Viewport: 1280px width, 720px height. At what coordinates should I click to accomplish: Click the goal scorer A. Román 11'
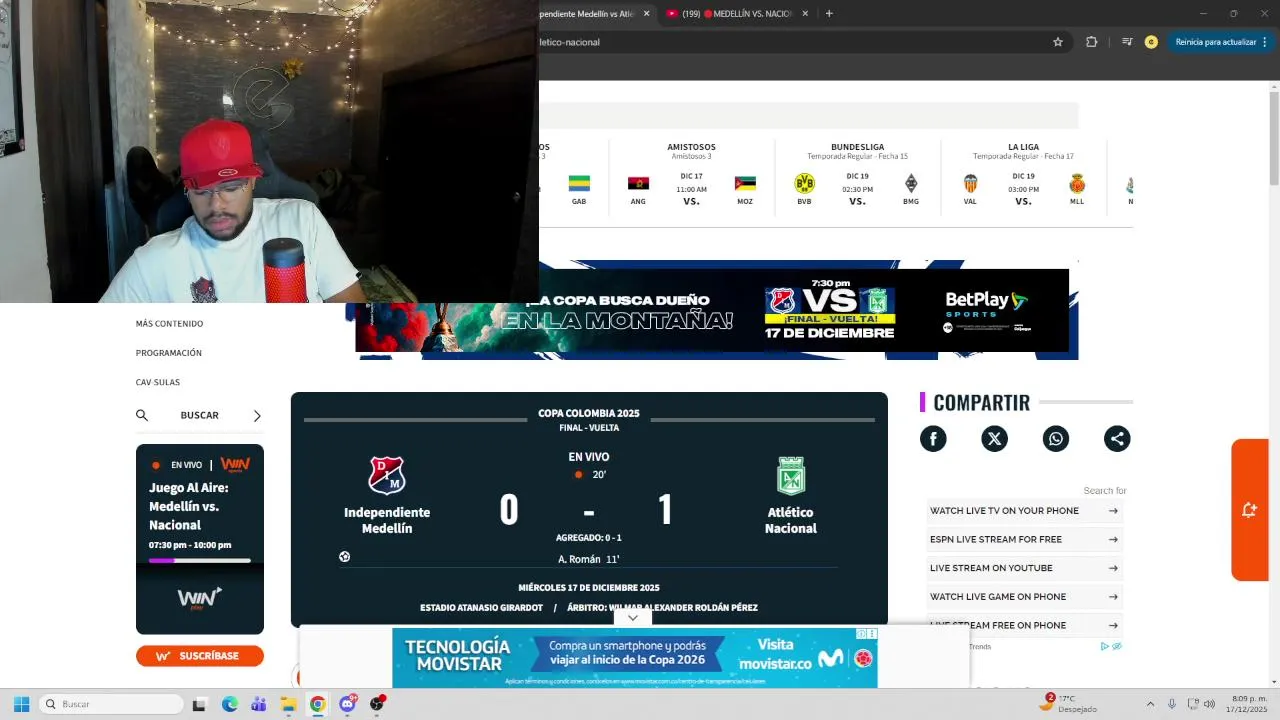pyautogui.click(x=589, y=560)
